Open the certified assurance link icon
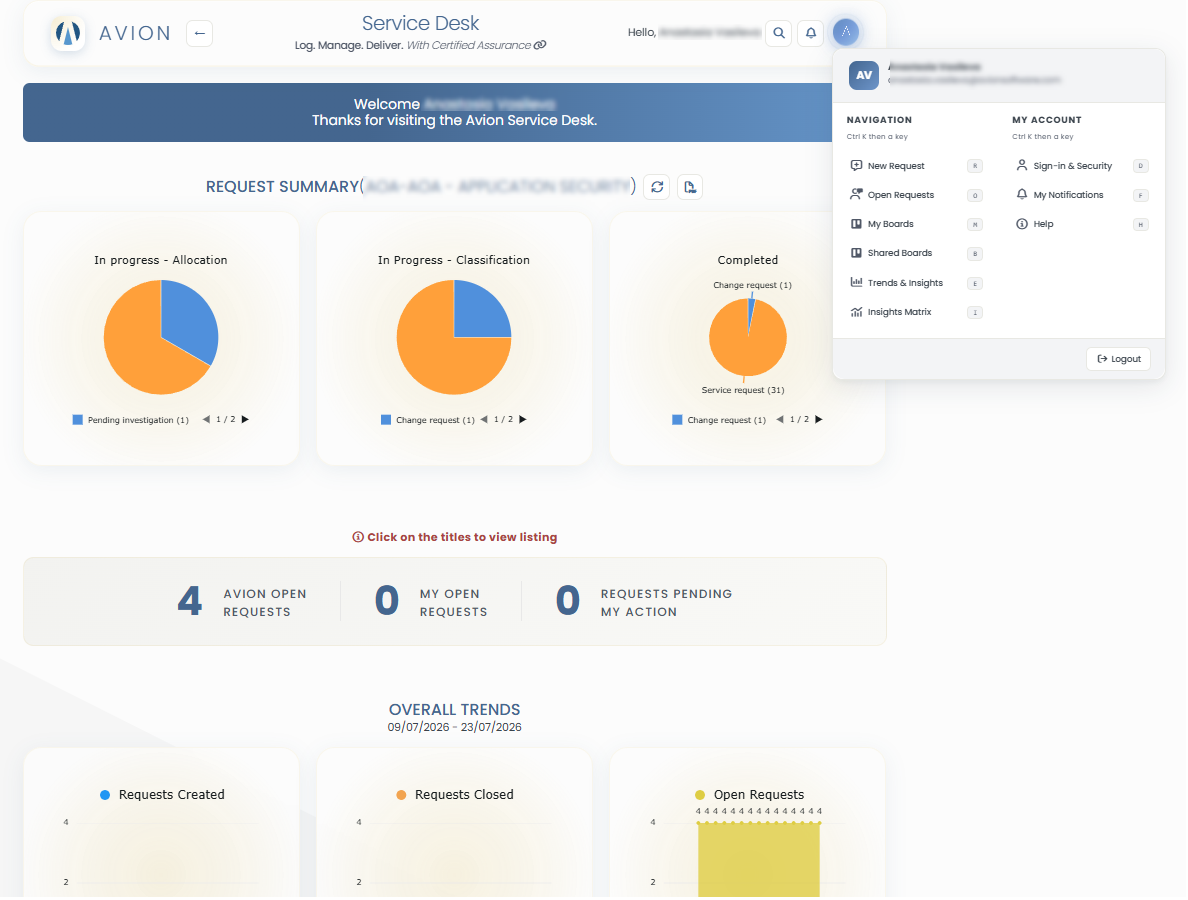 [540, 45]
